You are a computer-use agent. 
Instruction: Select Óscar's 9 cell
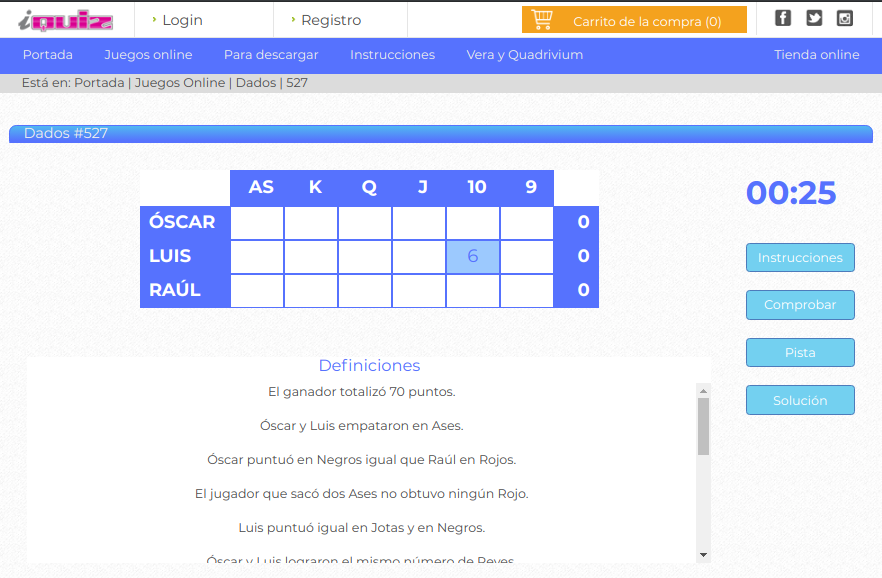pos(527,223)
